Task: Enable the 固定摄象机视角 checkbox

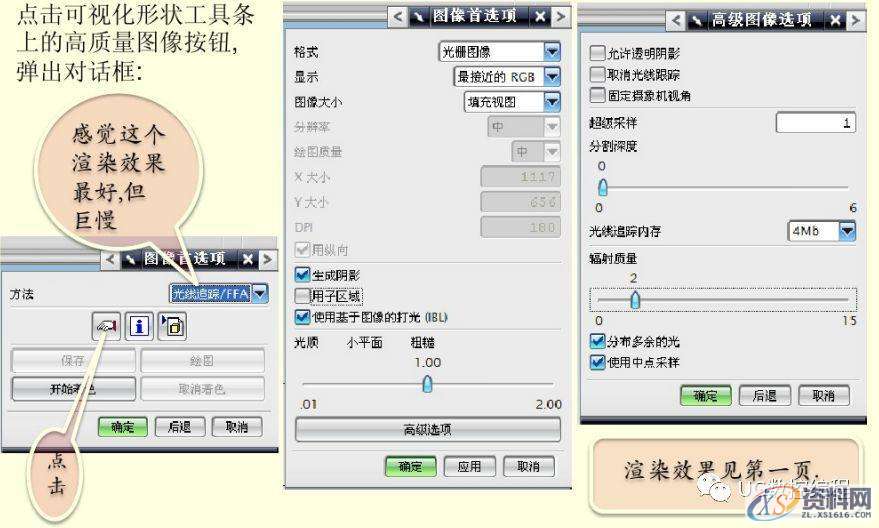Action: [598, 95]
